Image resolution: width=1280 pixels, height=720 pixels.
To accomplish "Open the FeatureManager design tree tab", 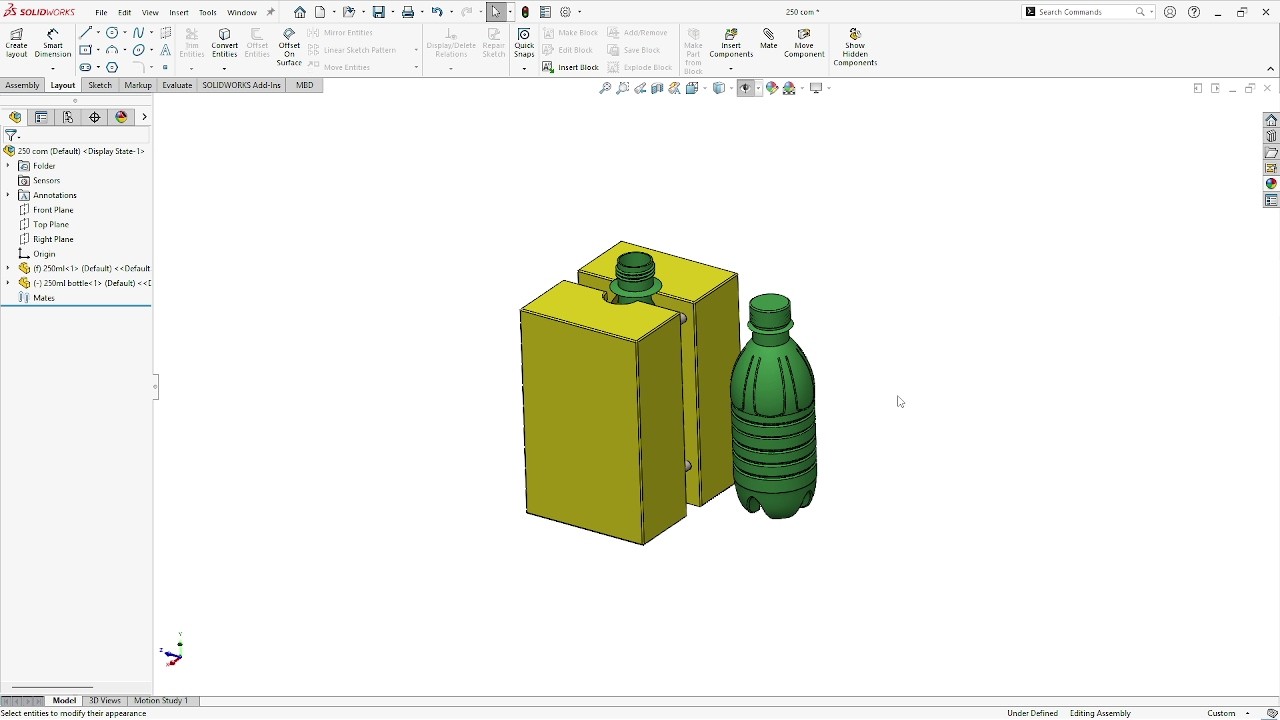I will [15, 117].
